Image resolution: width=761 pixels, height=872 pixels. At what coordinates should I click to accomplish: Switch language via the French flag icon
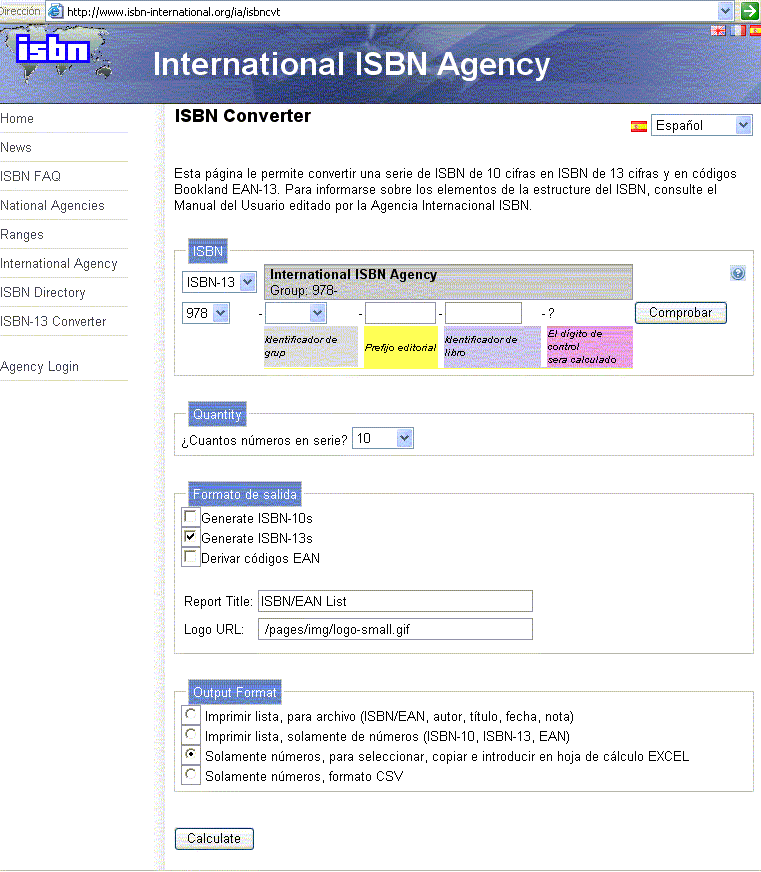[736, 30]
